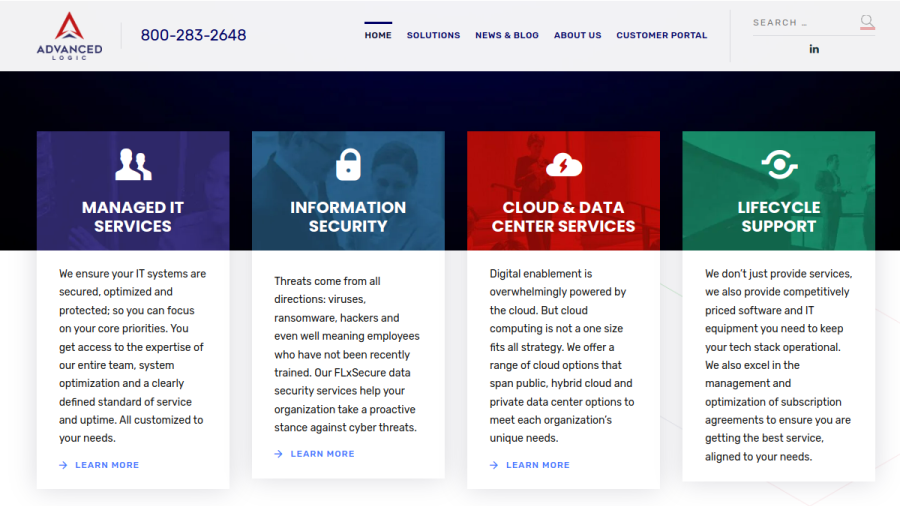Viewport: 900px width, 506px height.
Task: Open the Managed IT Services heading
Action: pyautogui.click(x=133, y=217)
